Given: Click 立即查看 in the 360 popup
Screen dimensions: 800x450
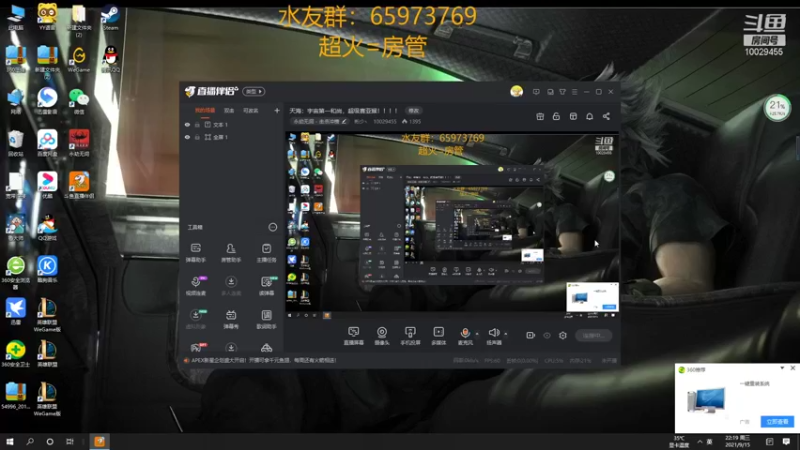Looking at the screenshot, I should pyautogui.click(x=777, y=421).
